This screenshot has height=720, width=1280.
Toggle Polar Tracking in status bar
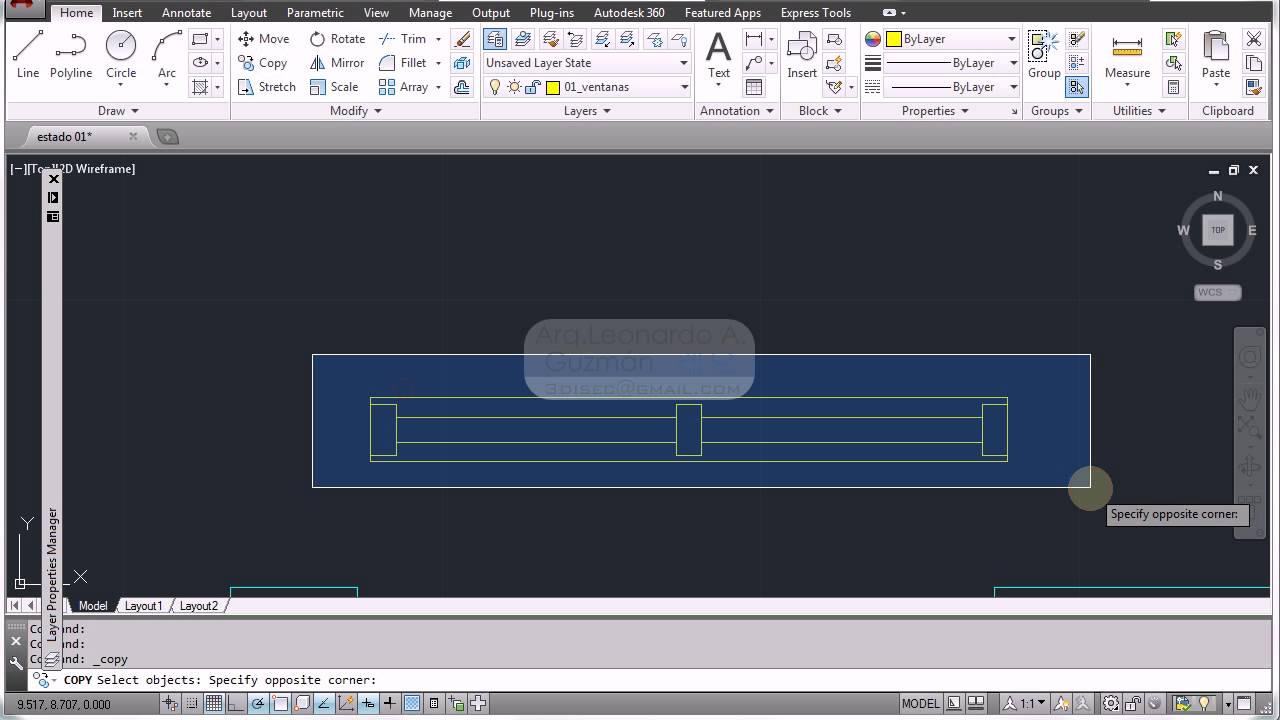(x=258, y=704)
